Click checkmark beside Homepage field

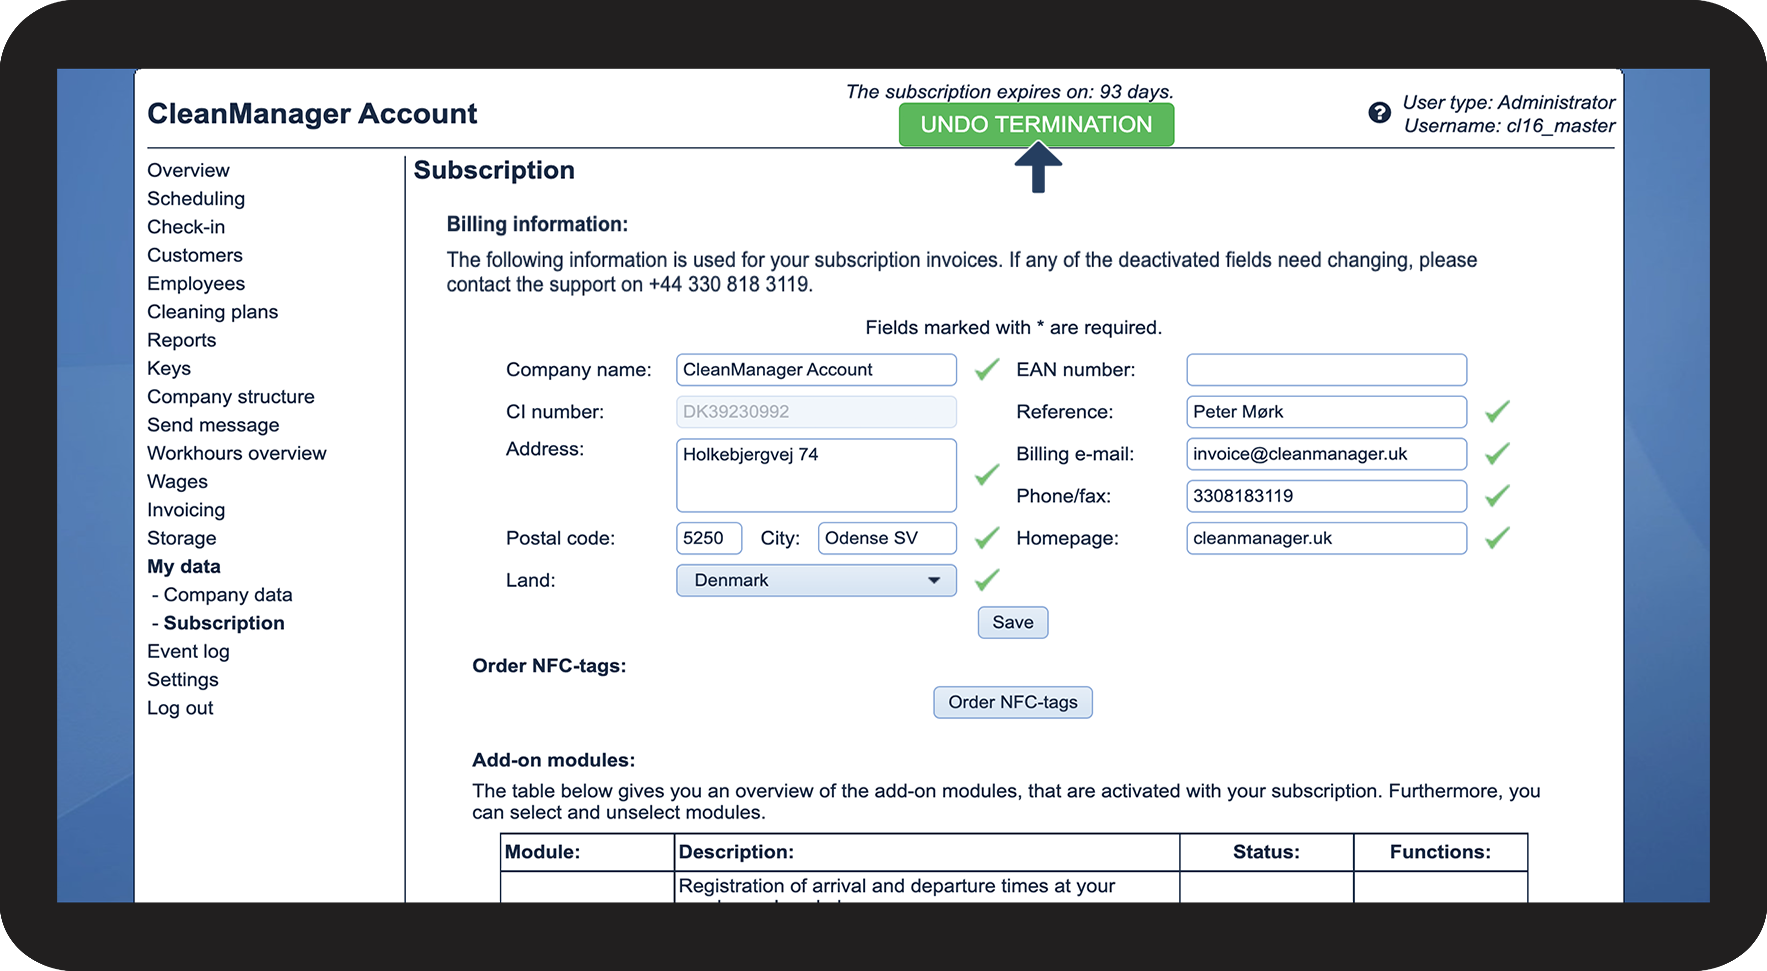point(1497,538)
